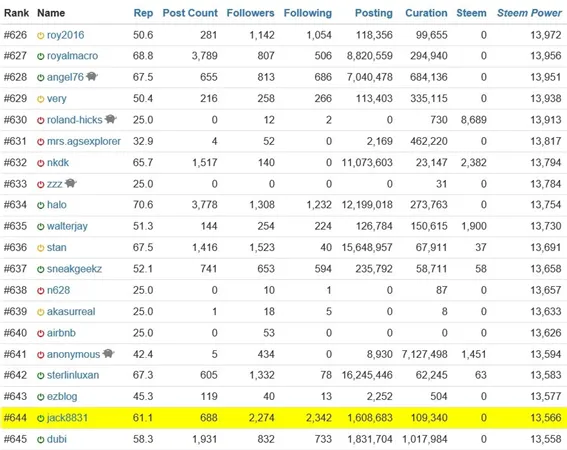Viewport: 567px width, 450px height.
Task: Sort table by Post Count header
Action: point(190,13)
